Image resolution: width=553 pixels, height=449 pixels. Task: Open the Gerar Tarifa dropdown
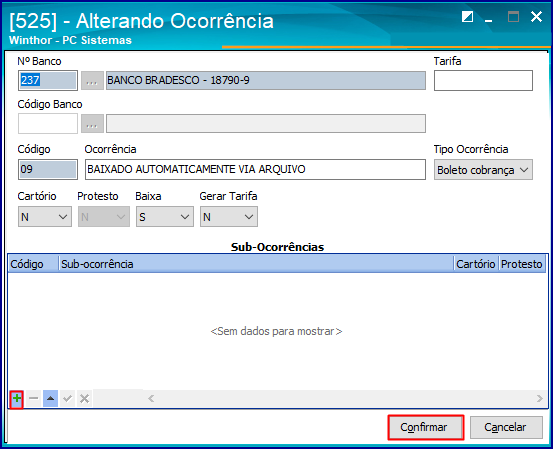(229, 217)
